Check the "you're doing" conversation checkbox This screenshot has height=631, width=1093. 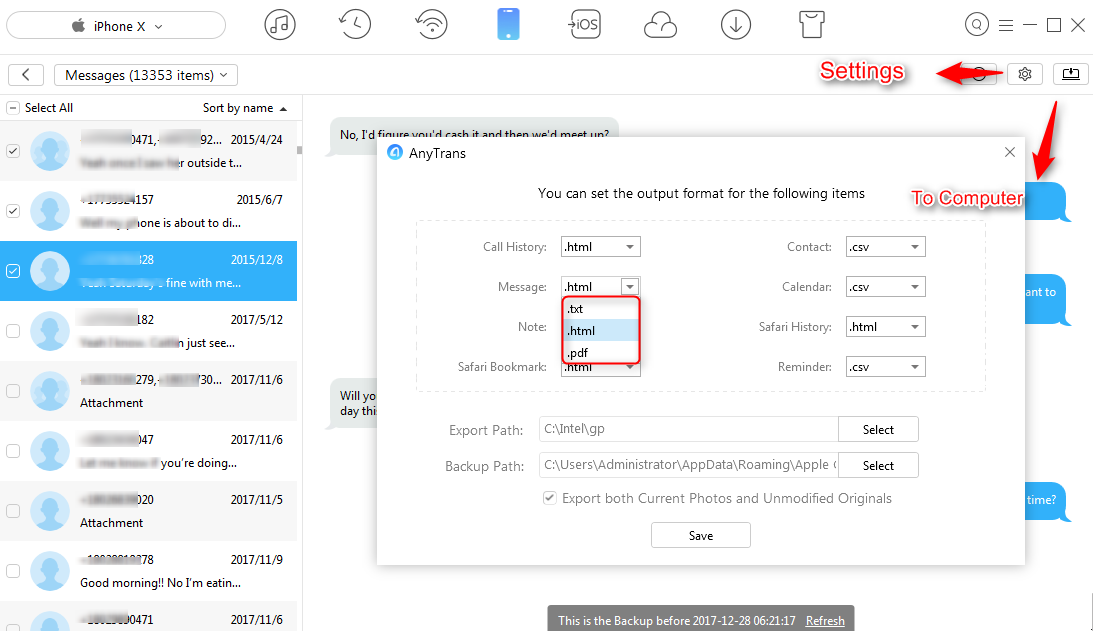click(13, 450)
